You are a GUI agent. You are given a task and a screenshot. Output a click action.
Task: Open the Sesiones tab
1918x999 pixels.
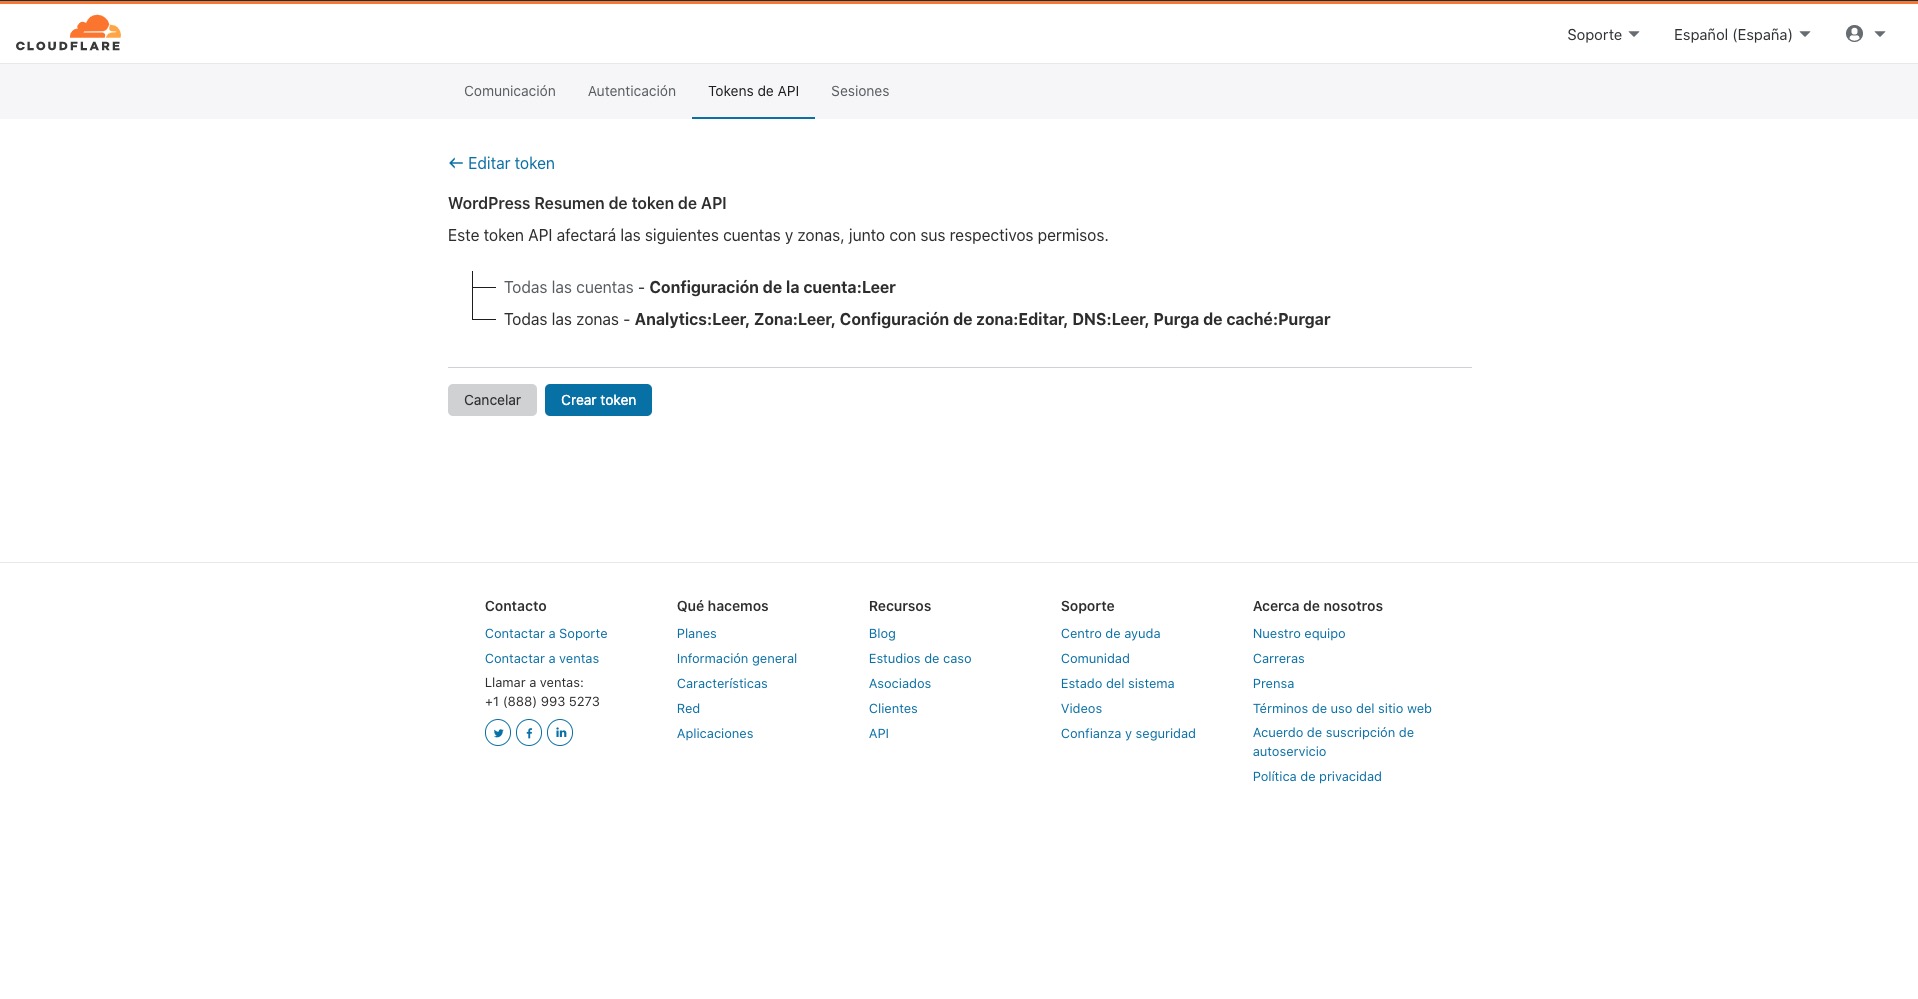tap(859, 91)
